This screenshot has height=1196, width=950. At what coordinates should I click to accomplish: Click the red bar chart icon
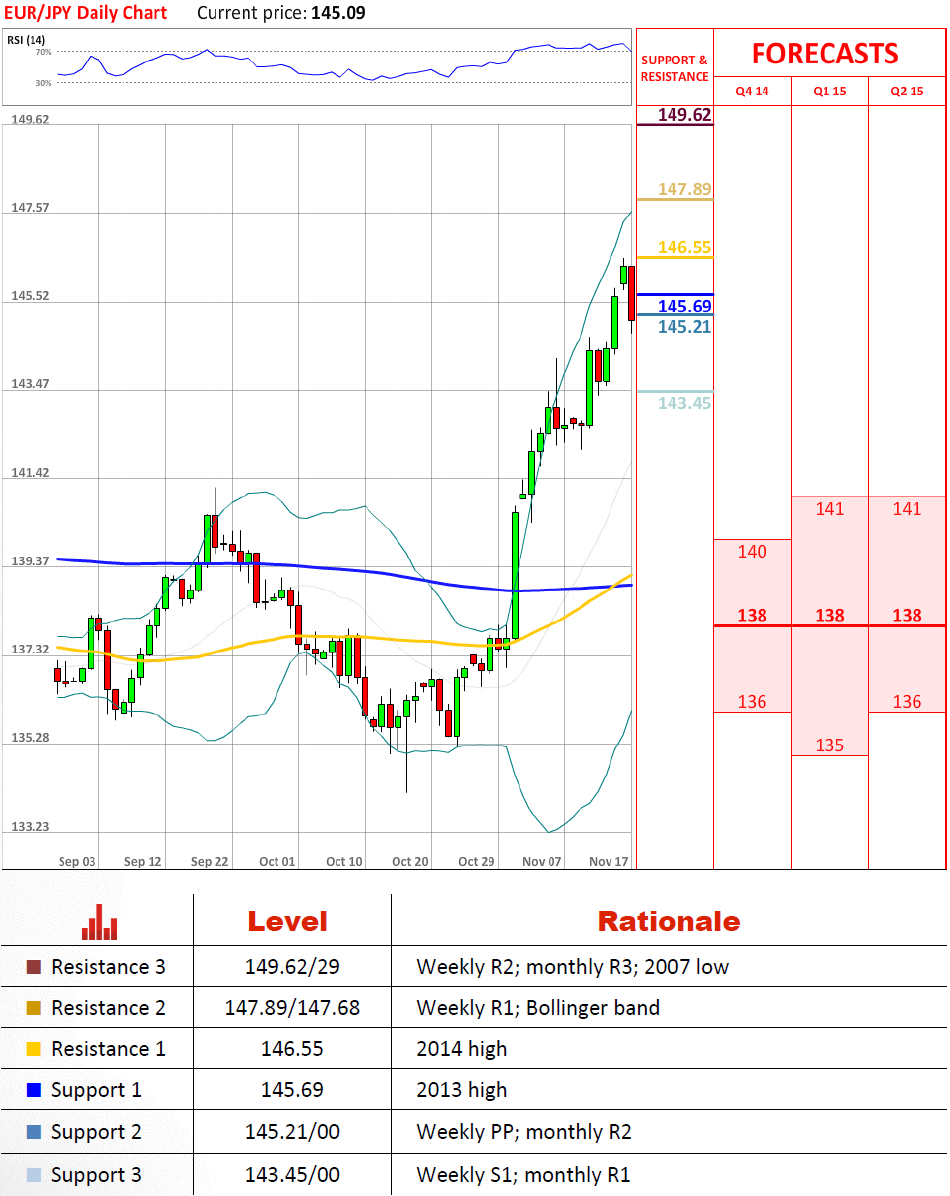[x=99, y=921]
